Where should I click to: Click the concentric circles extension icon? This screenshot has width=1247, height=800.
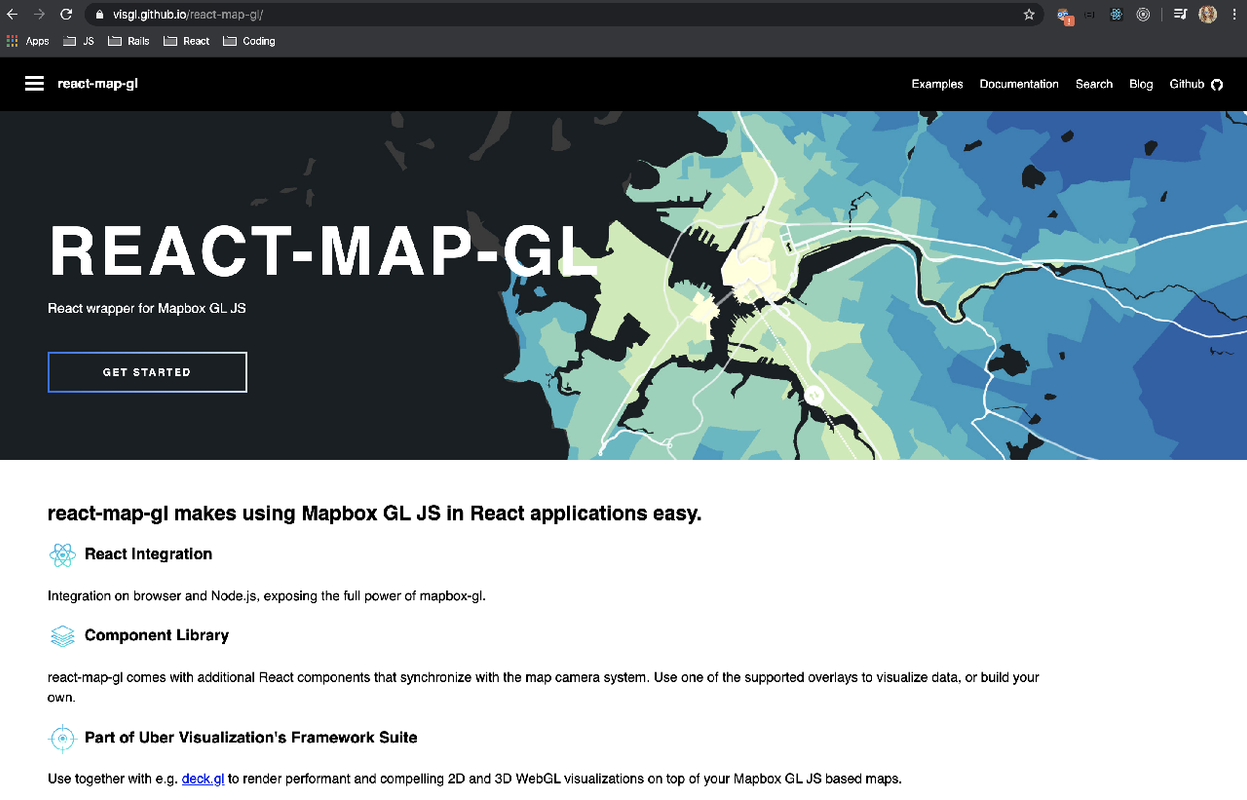(1143, 15)
